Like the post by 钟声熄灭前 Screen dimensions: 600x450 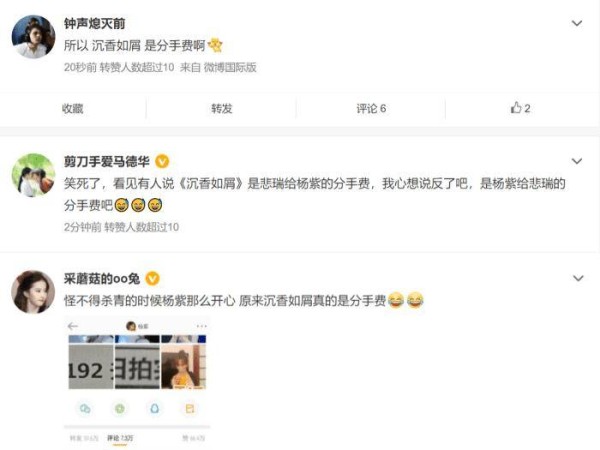tap(520, 108)
